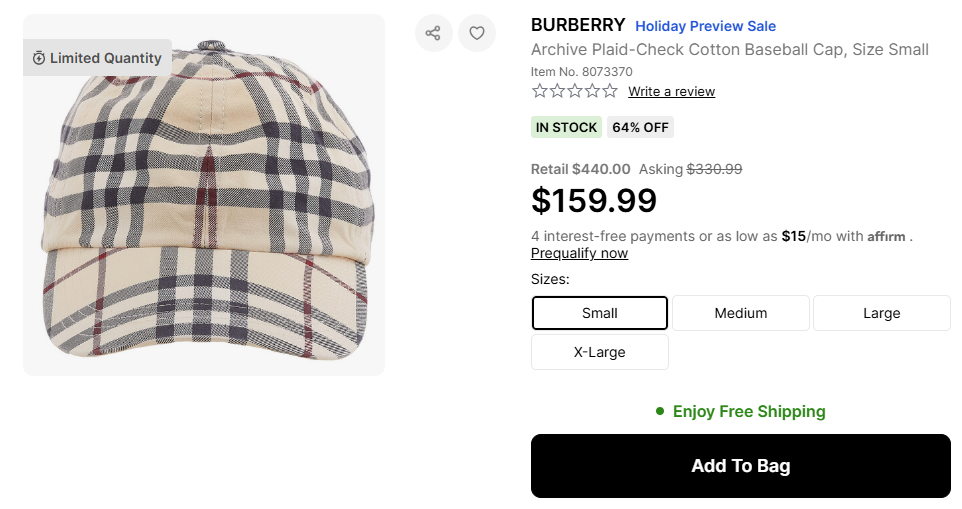Click the fifth review star
The height and width of the screenshot is (509, 962).
click(x=609, y=91)
